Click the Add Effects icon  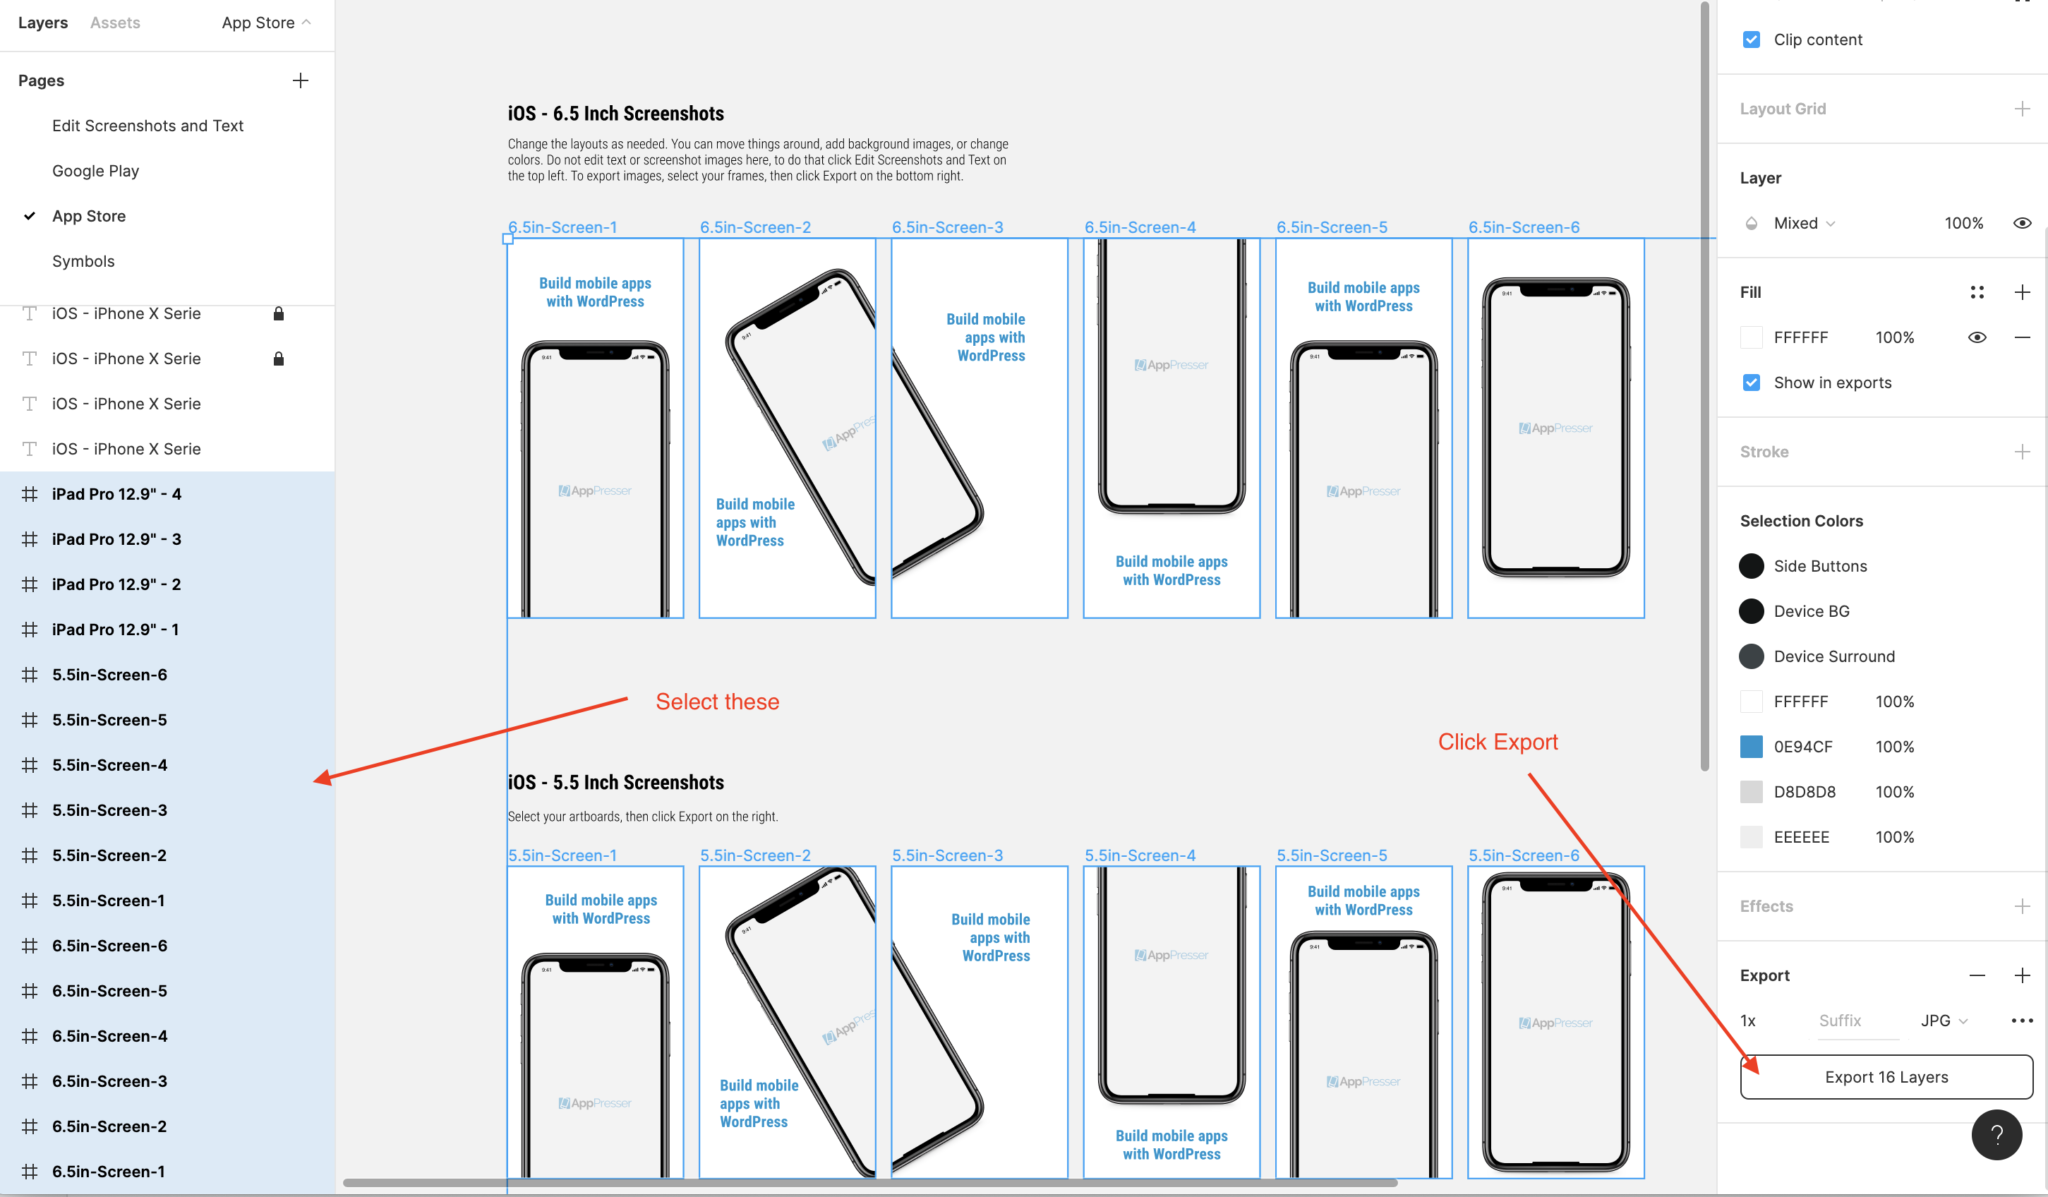click(x=2022, y=905)
